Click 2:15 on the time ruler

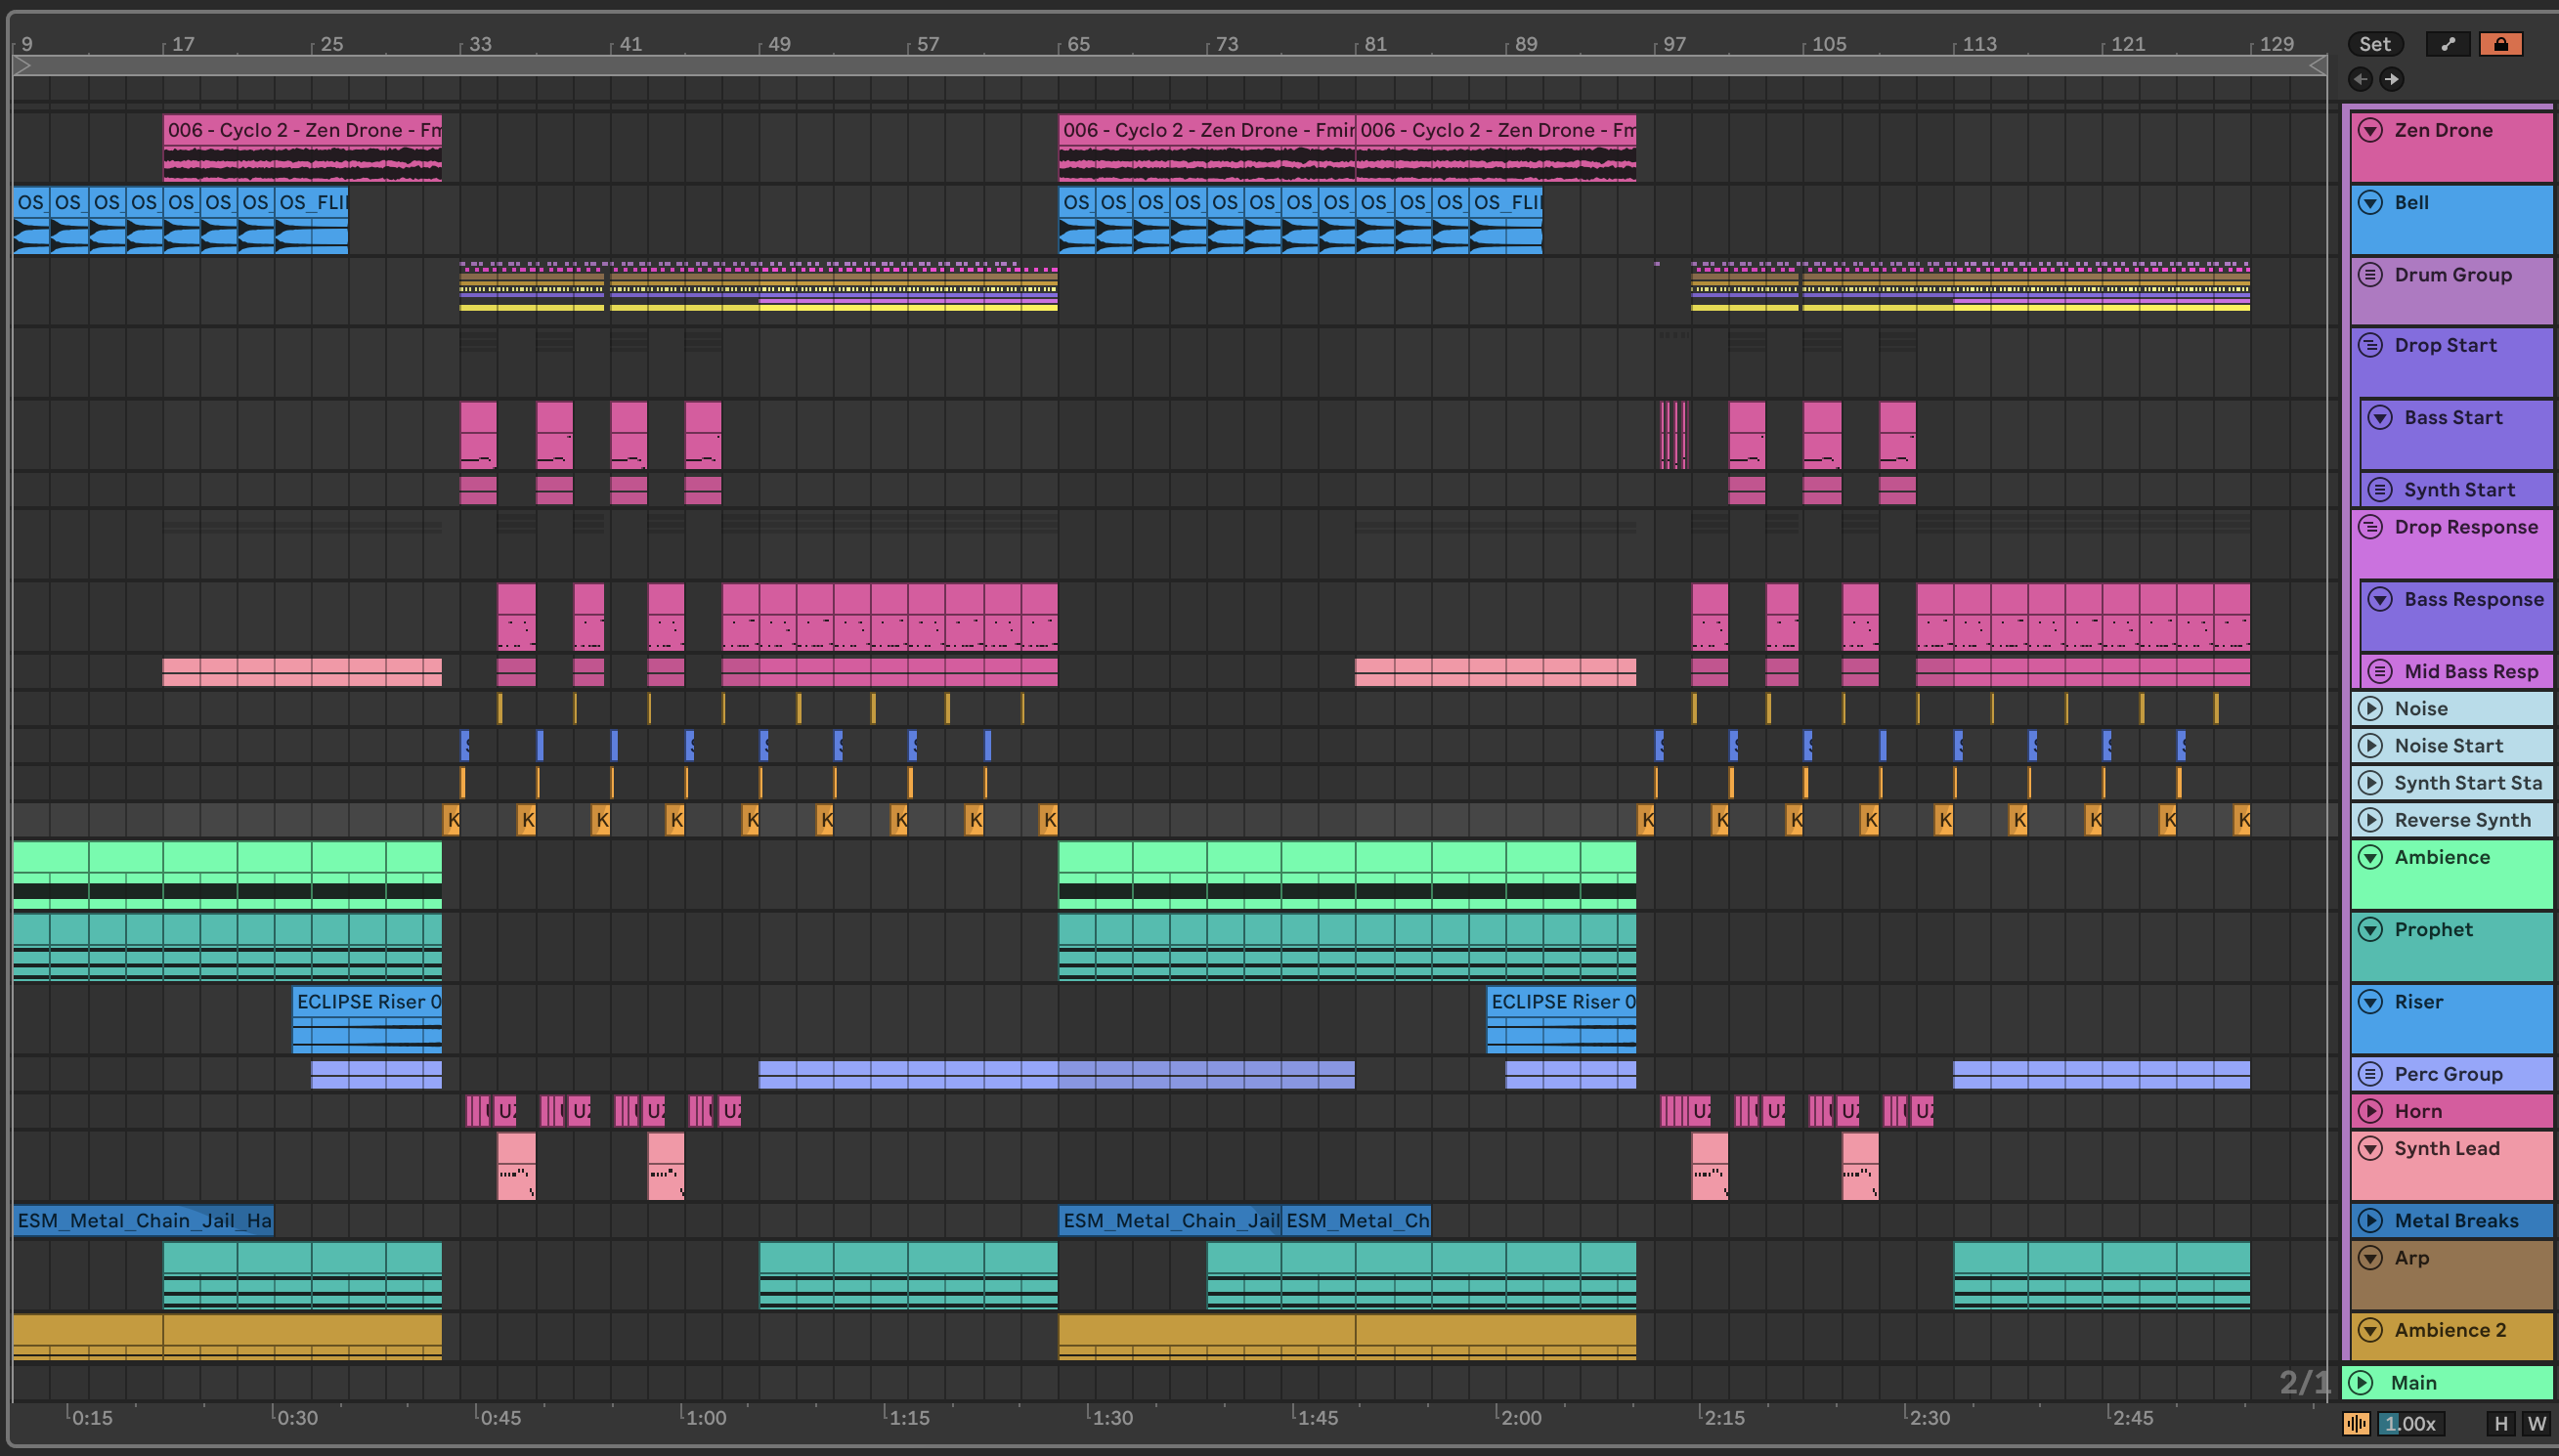click(x=1724, y=1418)
